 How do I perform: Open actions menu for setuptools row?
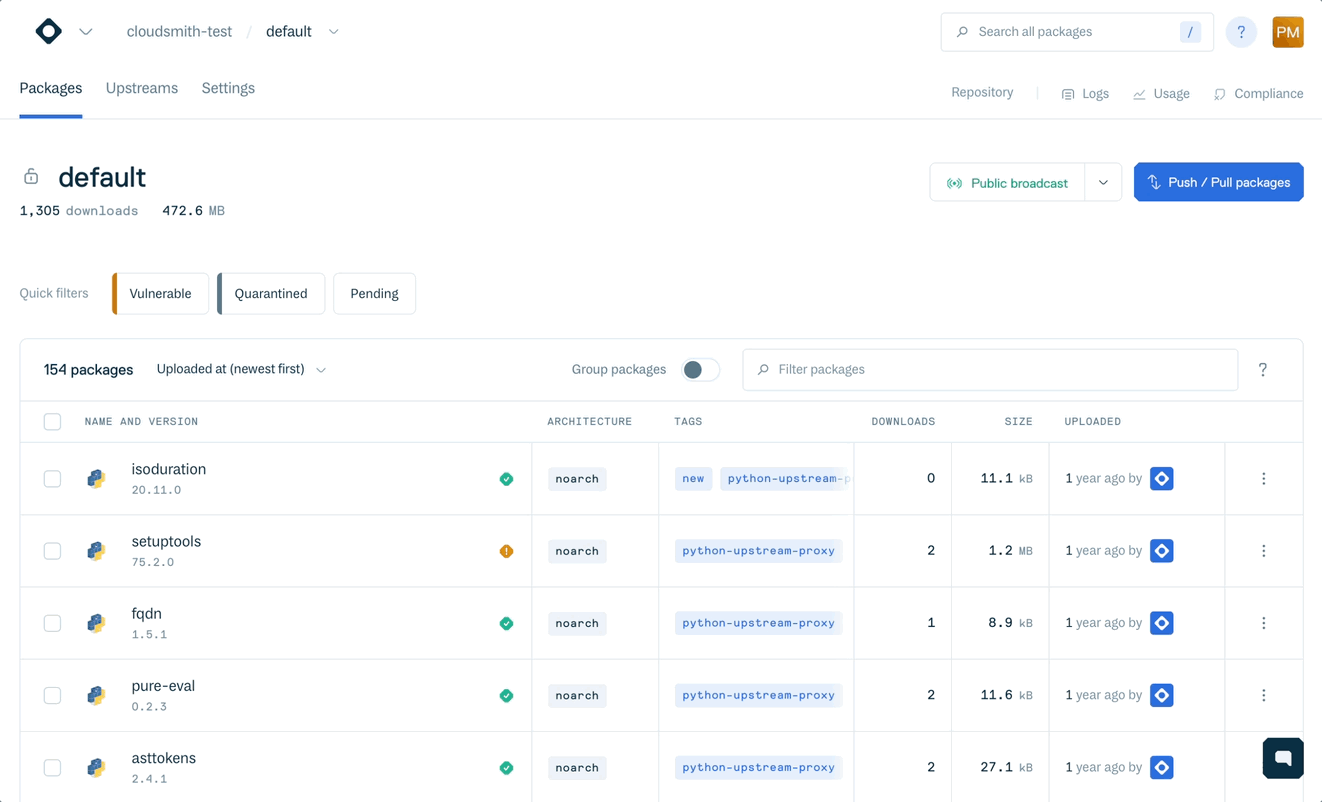point(1264,551)
